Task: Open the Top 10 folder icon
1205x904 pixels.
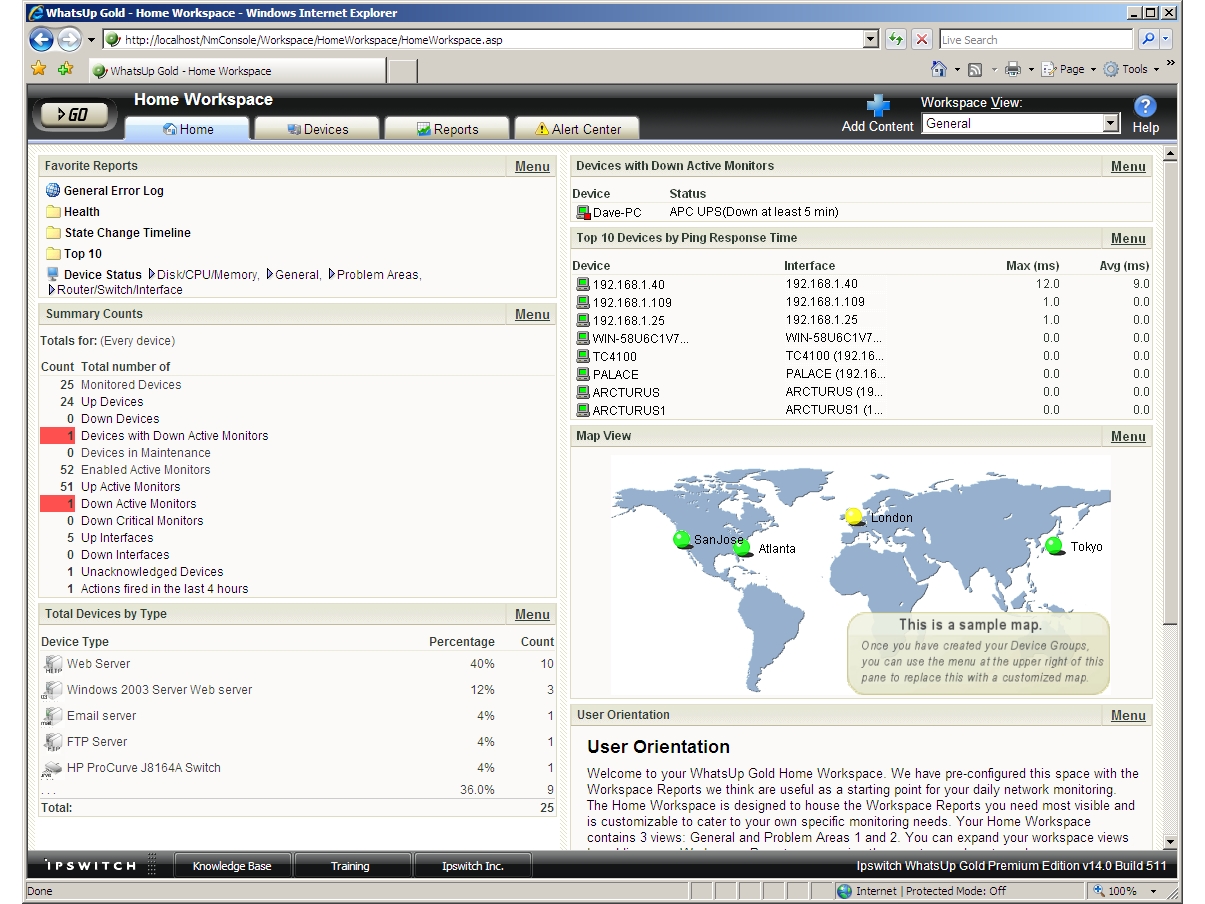Action: click(x=53, y=254)
